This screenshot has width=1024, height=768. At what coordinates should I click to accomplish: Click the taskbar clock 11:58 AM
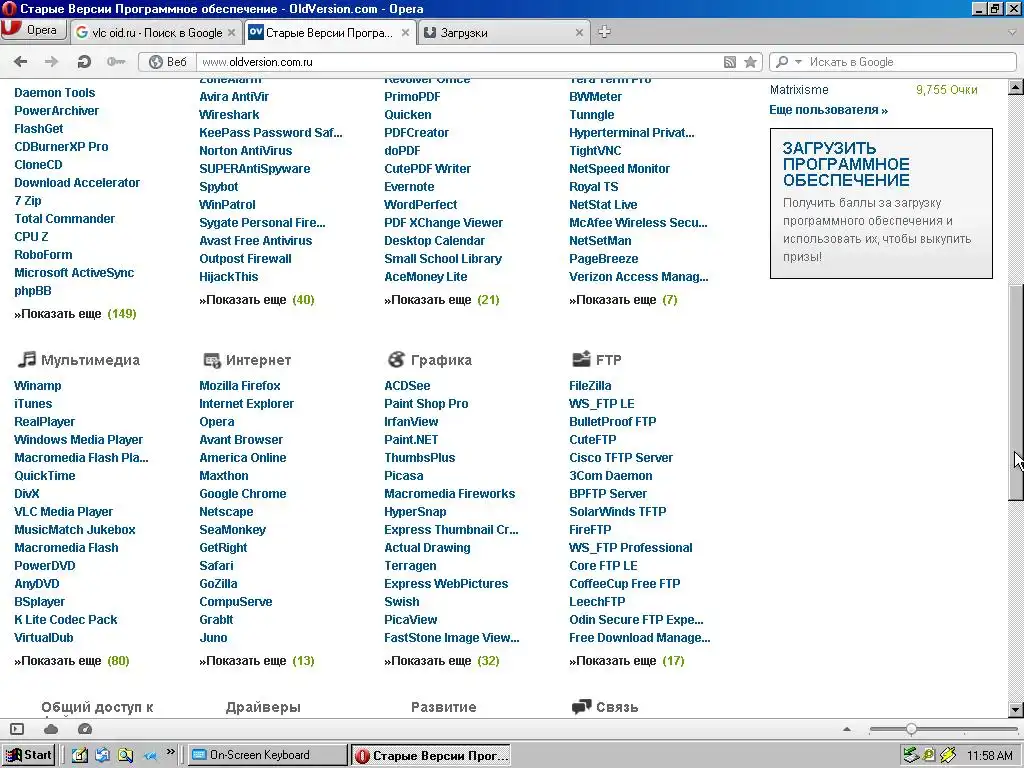tap(989, 756)
